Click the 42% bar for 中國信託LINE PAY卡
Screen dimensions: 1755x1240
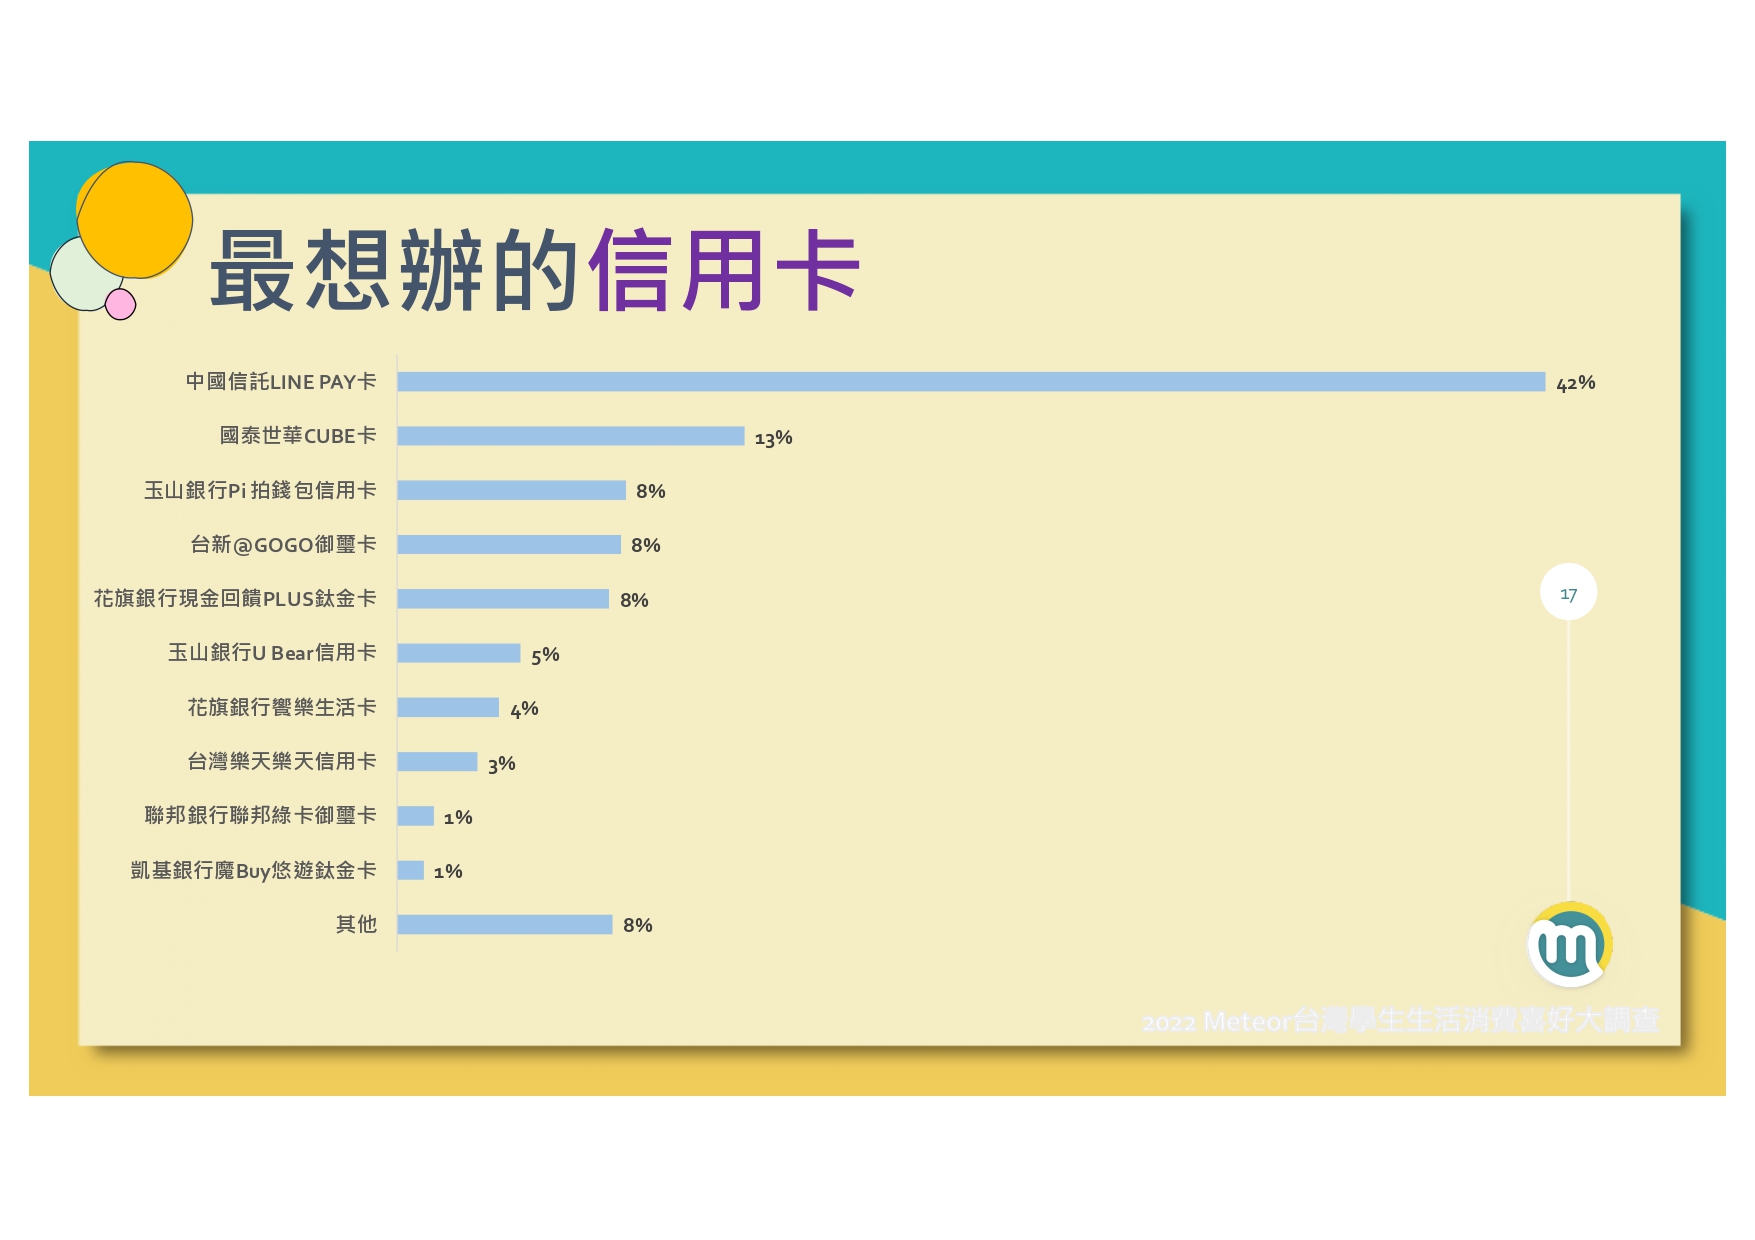[x=971, y=382]
